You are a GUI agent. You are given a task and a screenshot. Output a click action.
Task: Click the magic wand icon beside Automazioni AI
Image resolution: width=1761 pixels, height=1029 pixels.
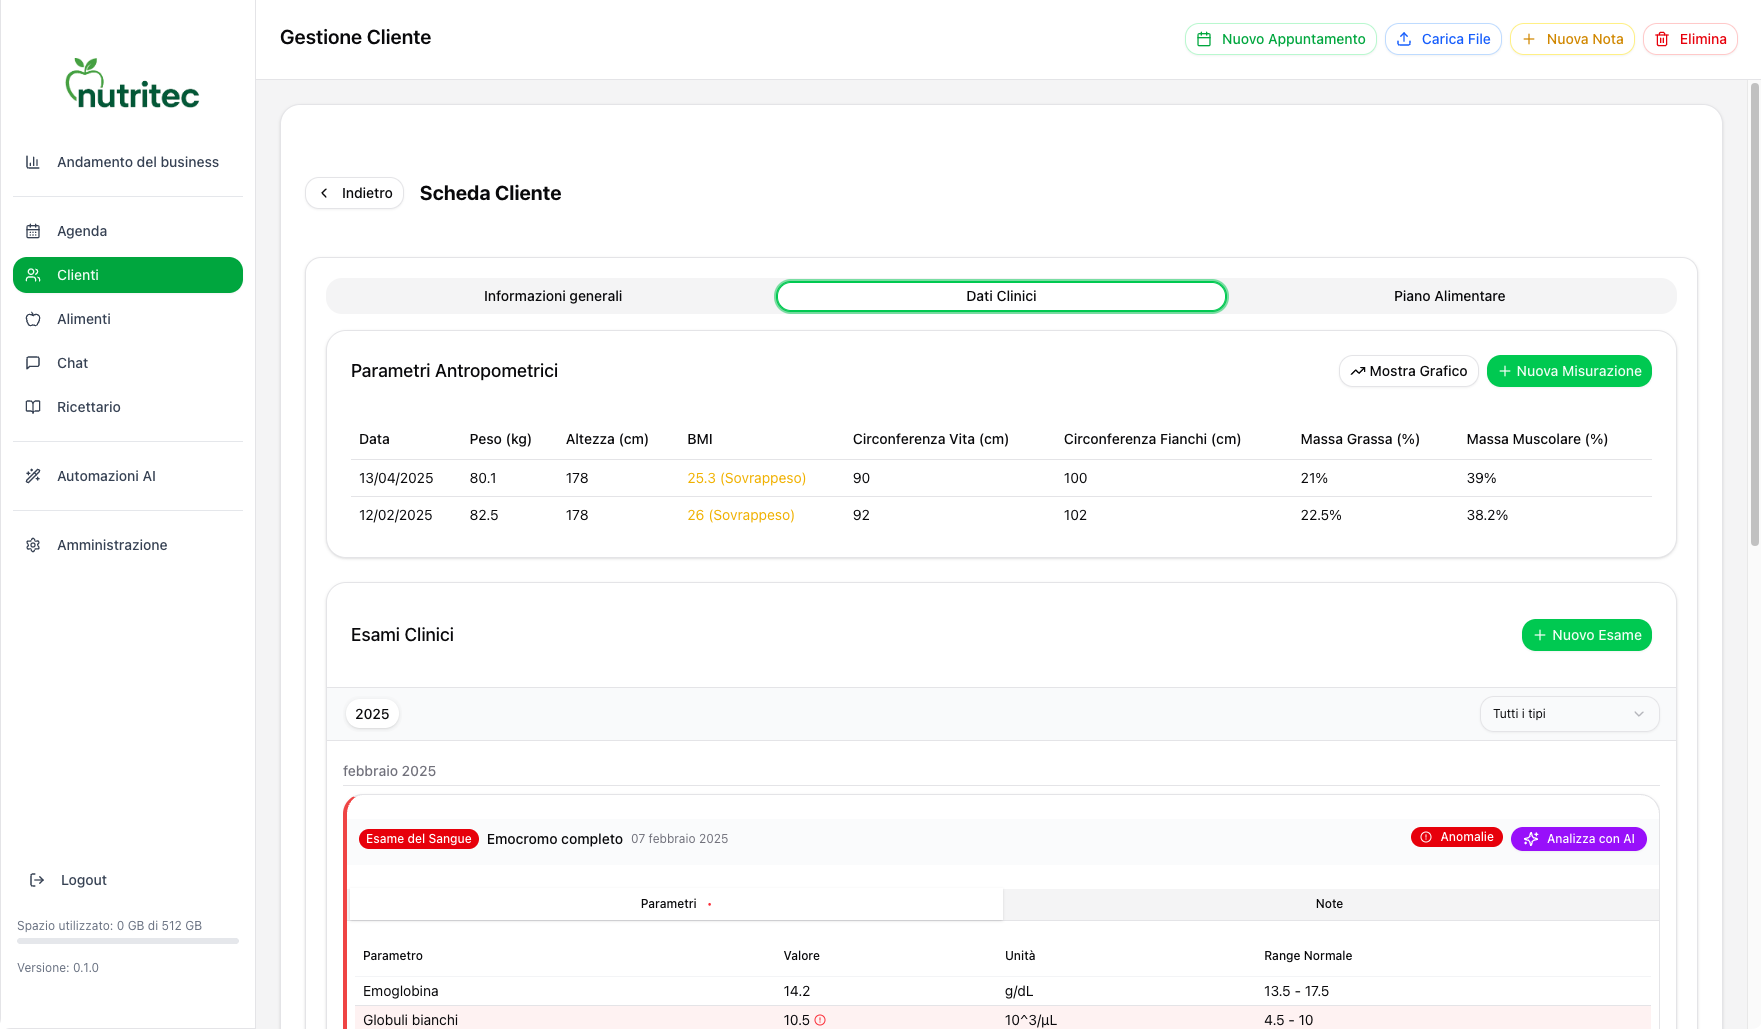(x=33, y=476)
